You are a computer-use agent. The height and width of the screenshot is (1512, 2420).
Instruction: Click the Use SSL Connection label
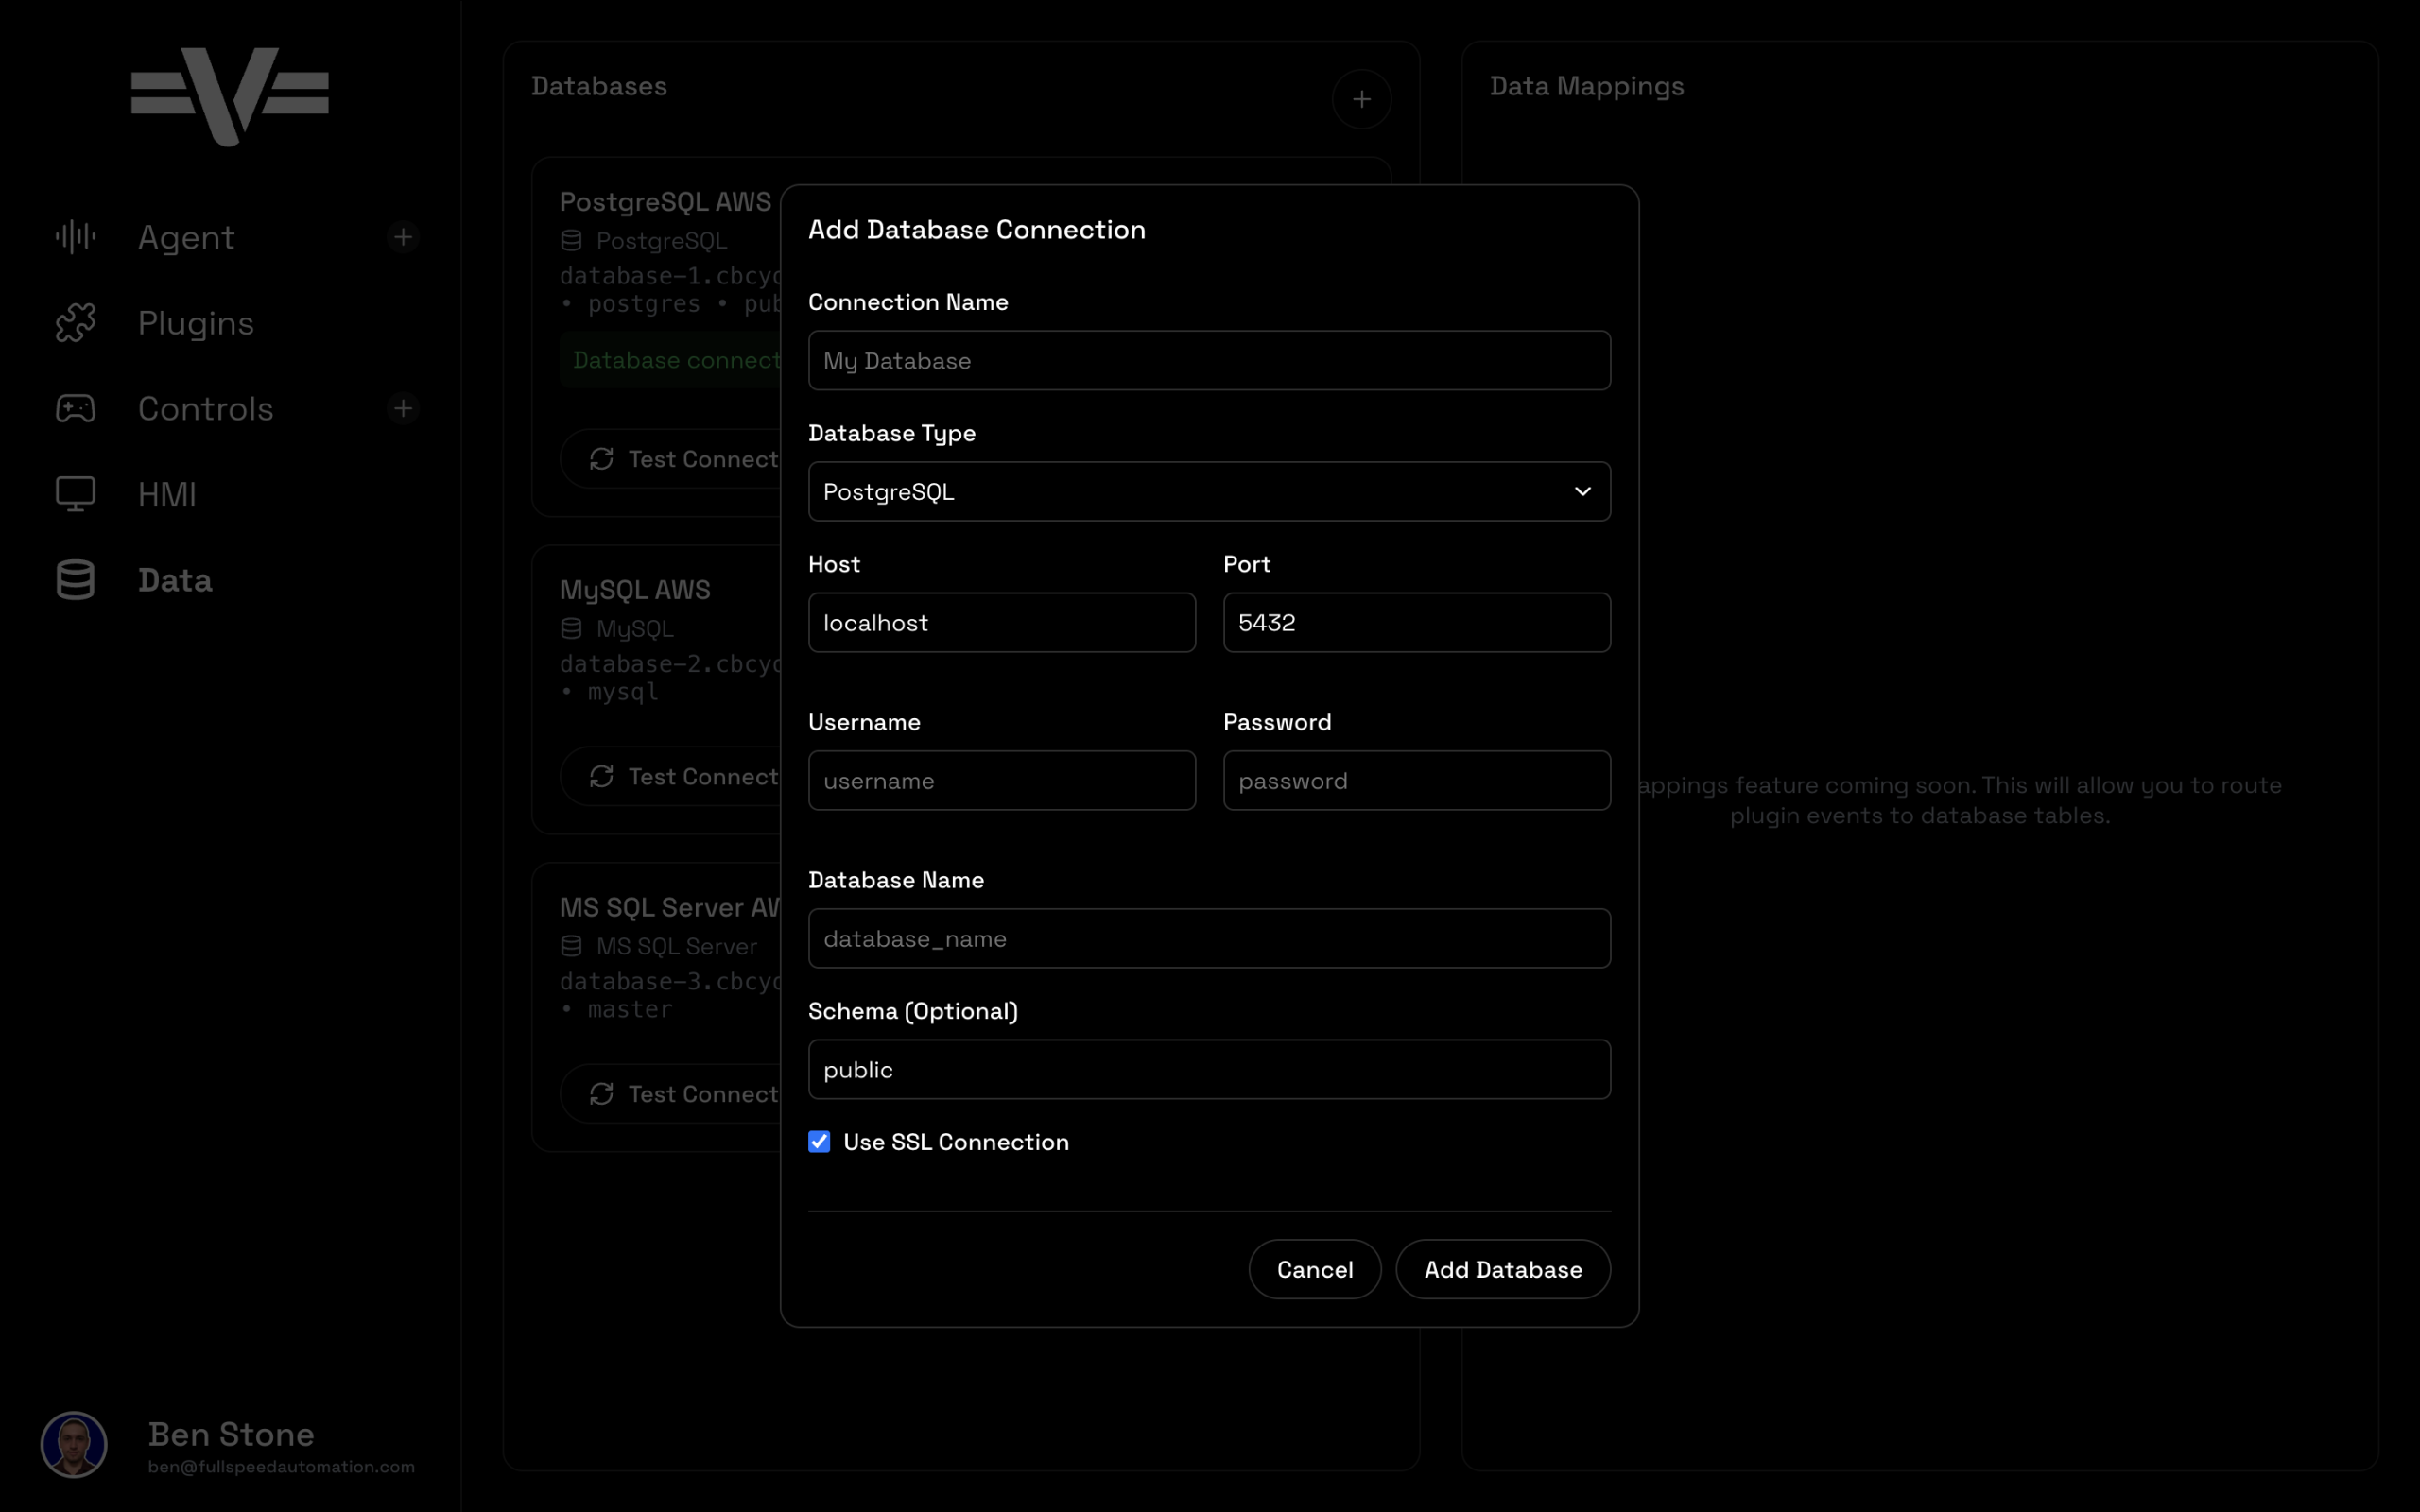pyautogui.click(x=956, y=1142)
